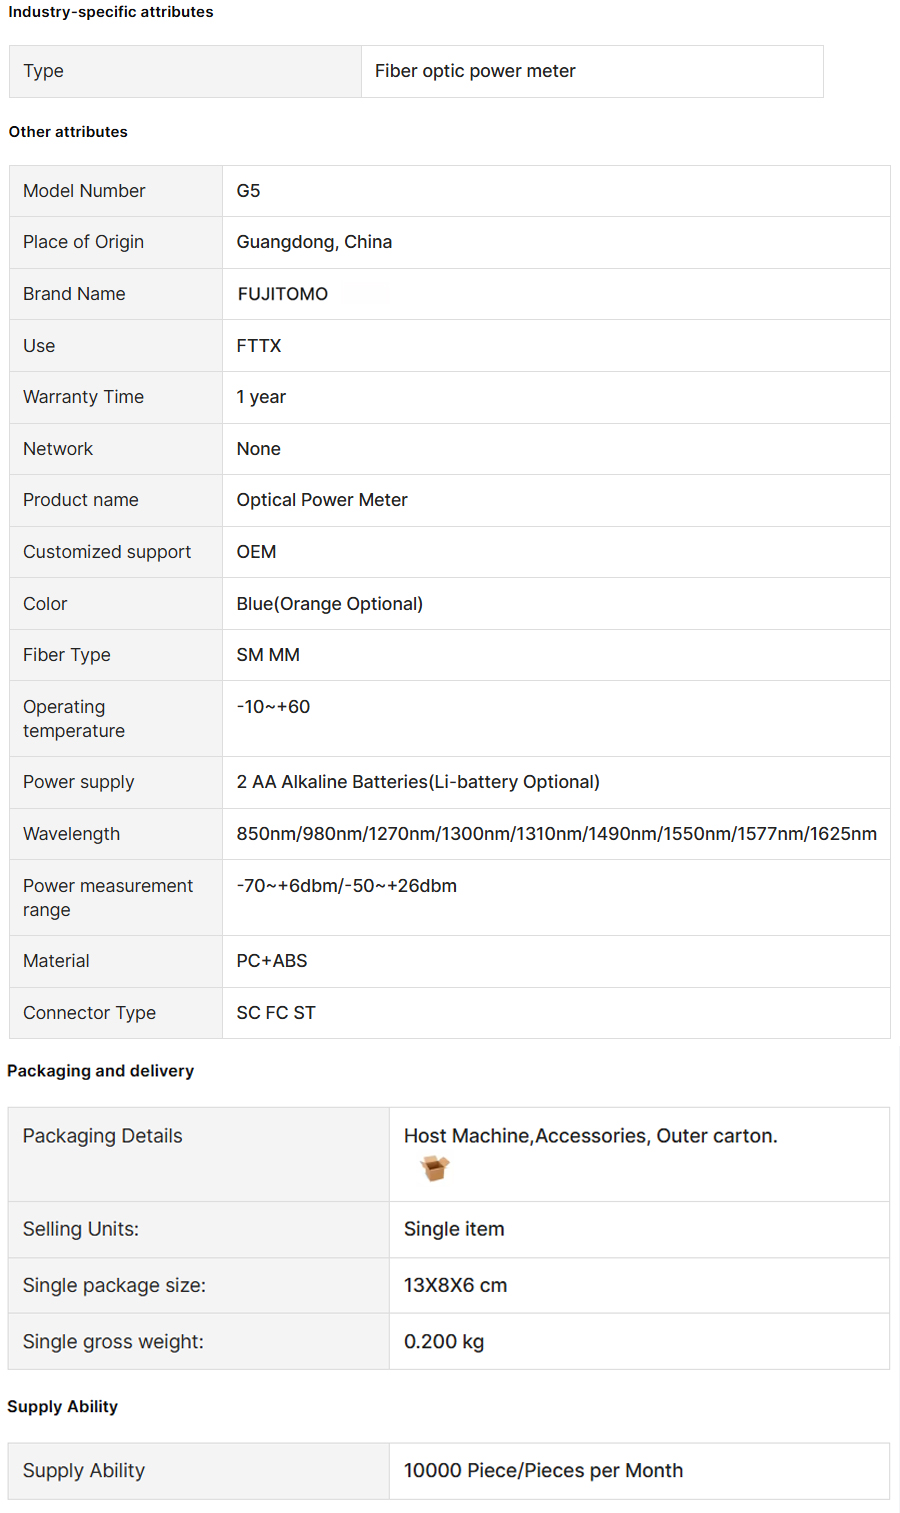Image resolution: width=900 pixels, height=1513 pixels.
Task: Click the Warranty Time value 1 year
Action: 261,397
